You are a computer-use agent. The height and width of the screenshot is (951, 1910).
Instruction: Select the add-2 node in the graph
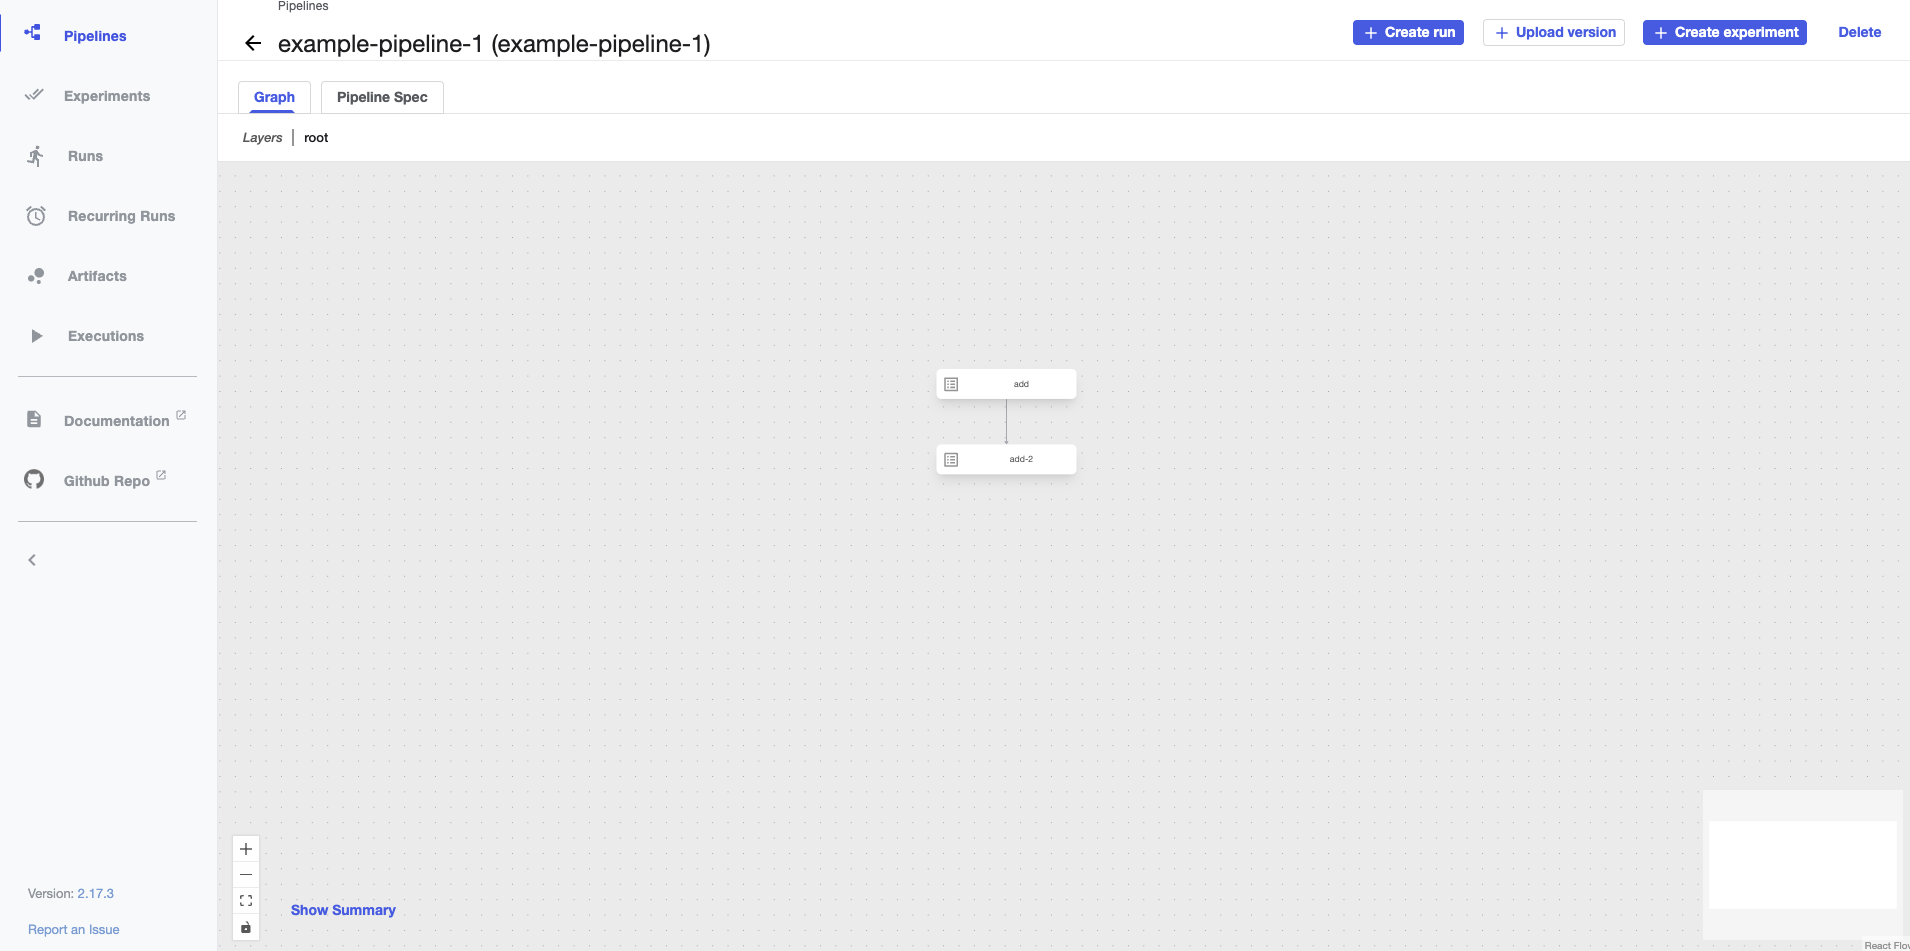[1006, 459]
